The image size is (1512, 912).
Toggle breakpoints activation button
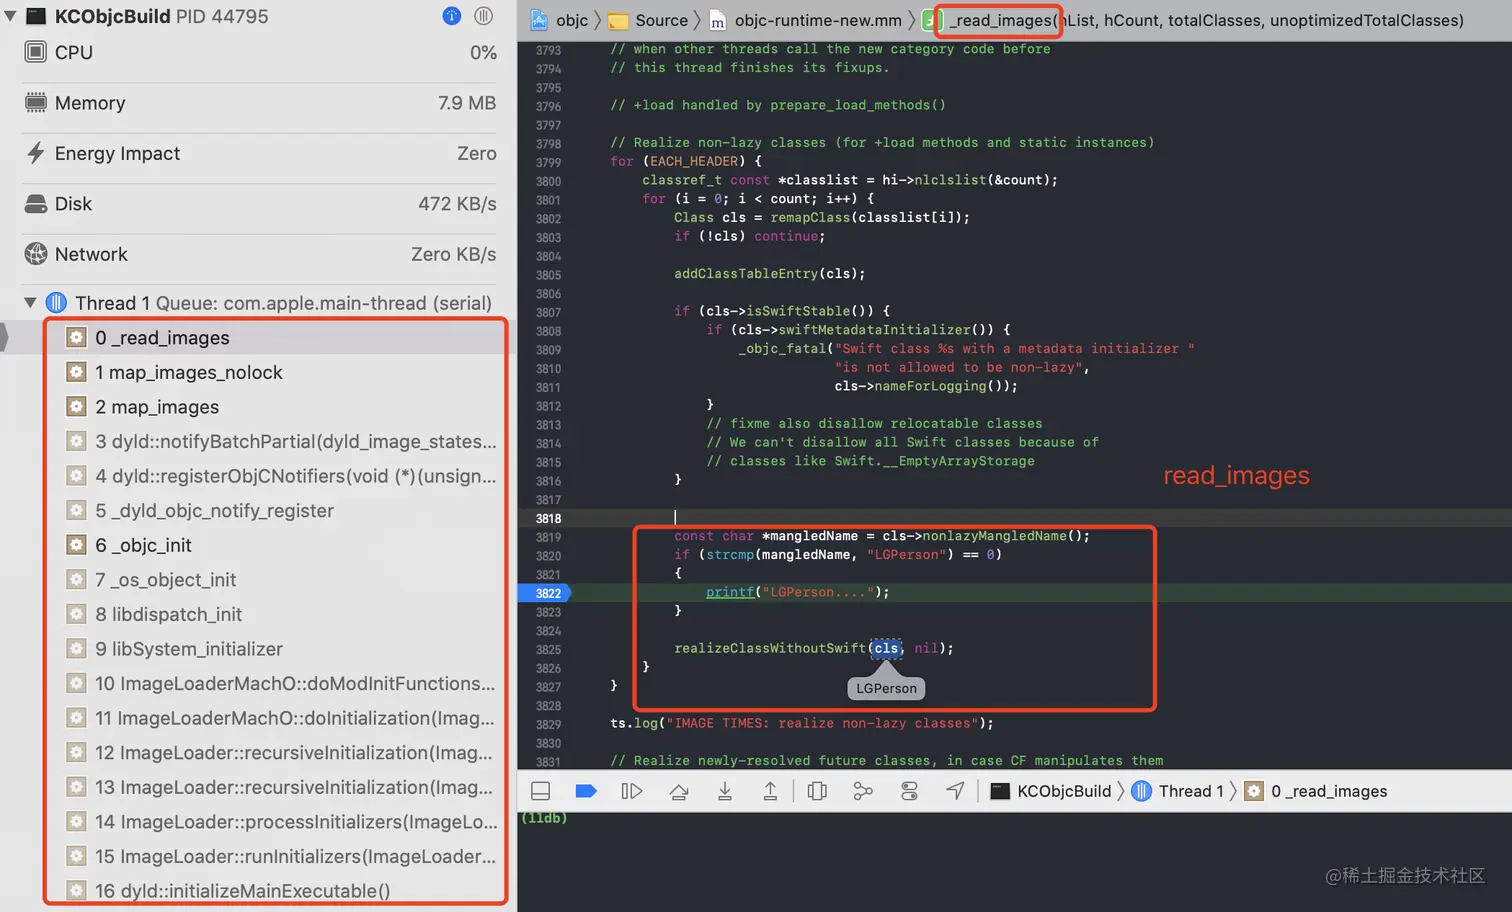coord(586,791)
